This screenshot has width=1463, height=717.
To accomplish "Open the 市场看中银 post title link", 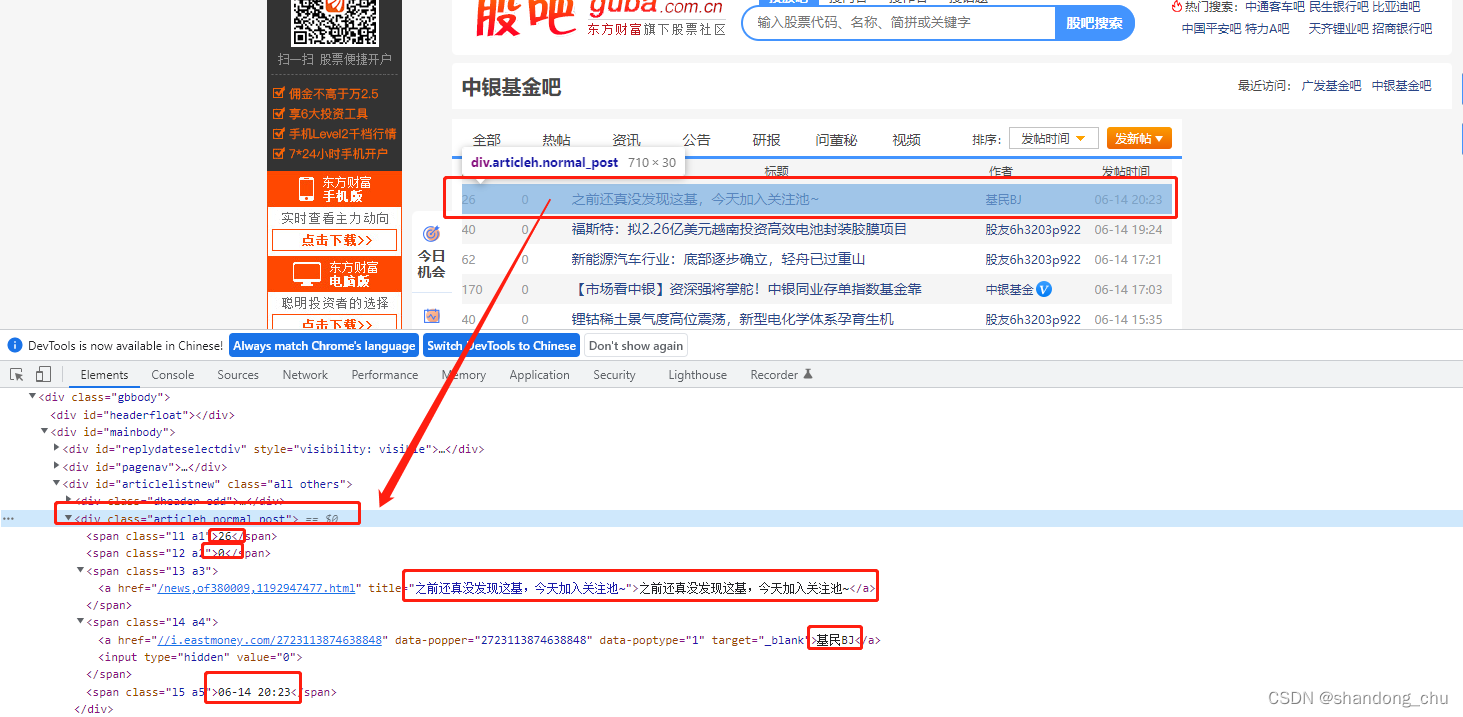I will [747, 289].
